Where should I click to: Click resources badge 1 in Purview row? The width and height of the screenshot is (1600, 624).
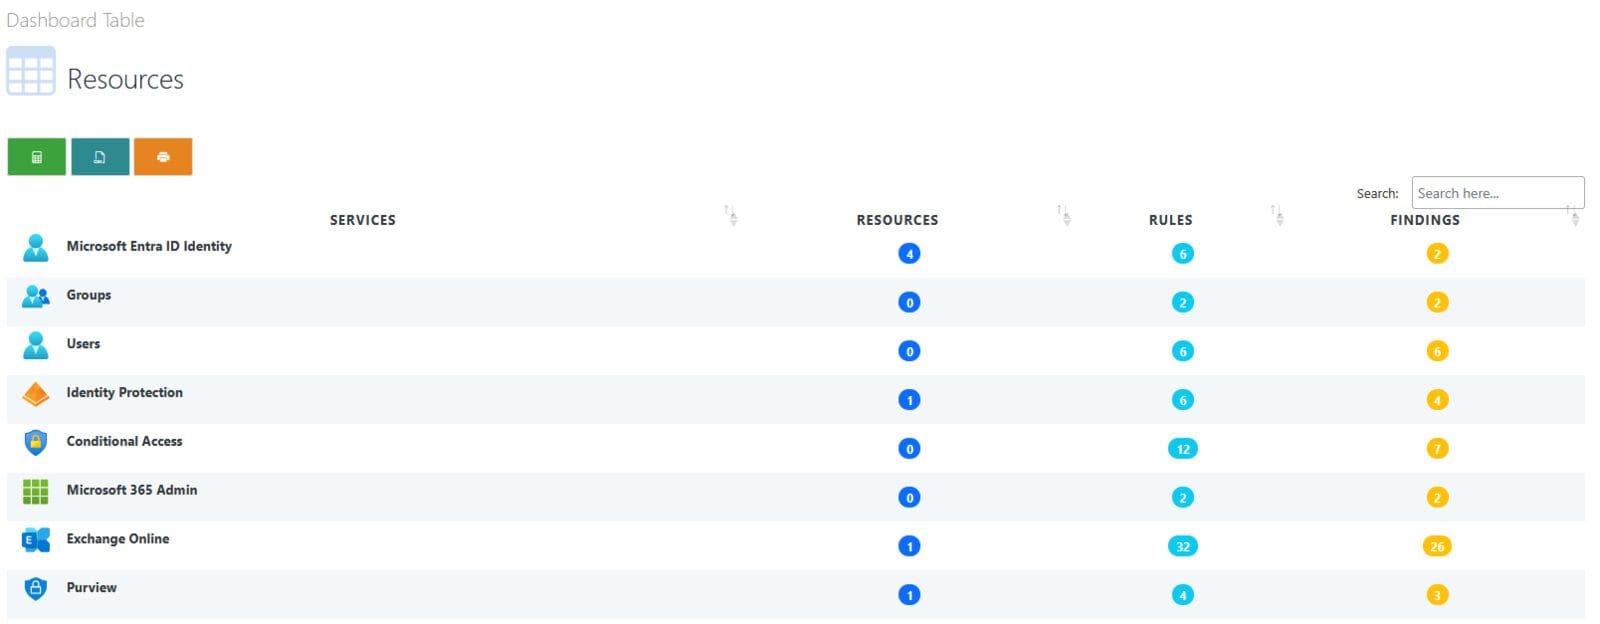(x=909, y=595)
